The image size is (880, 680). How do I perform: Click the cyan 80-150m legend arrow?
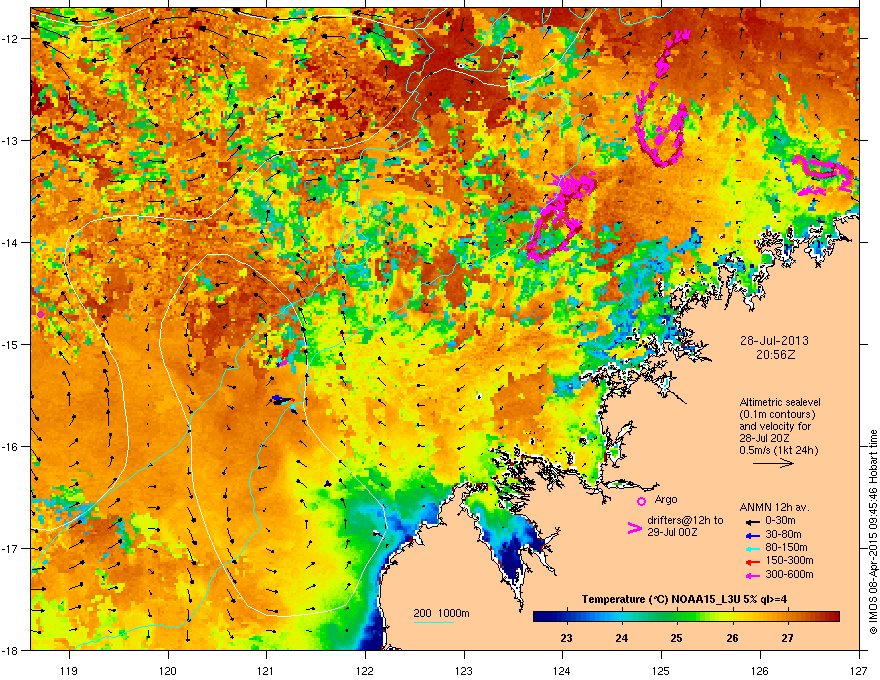[x=751, y=548]
